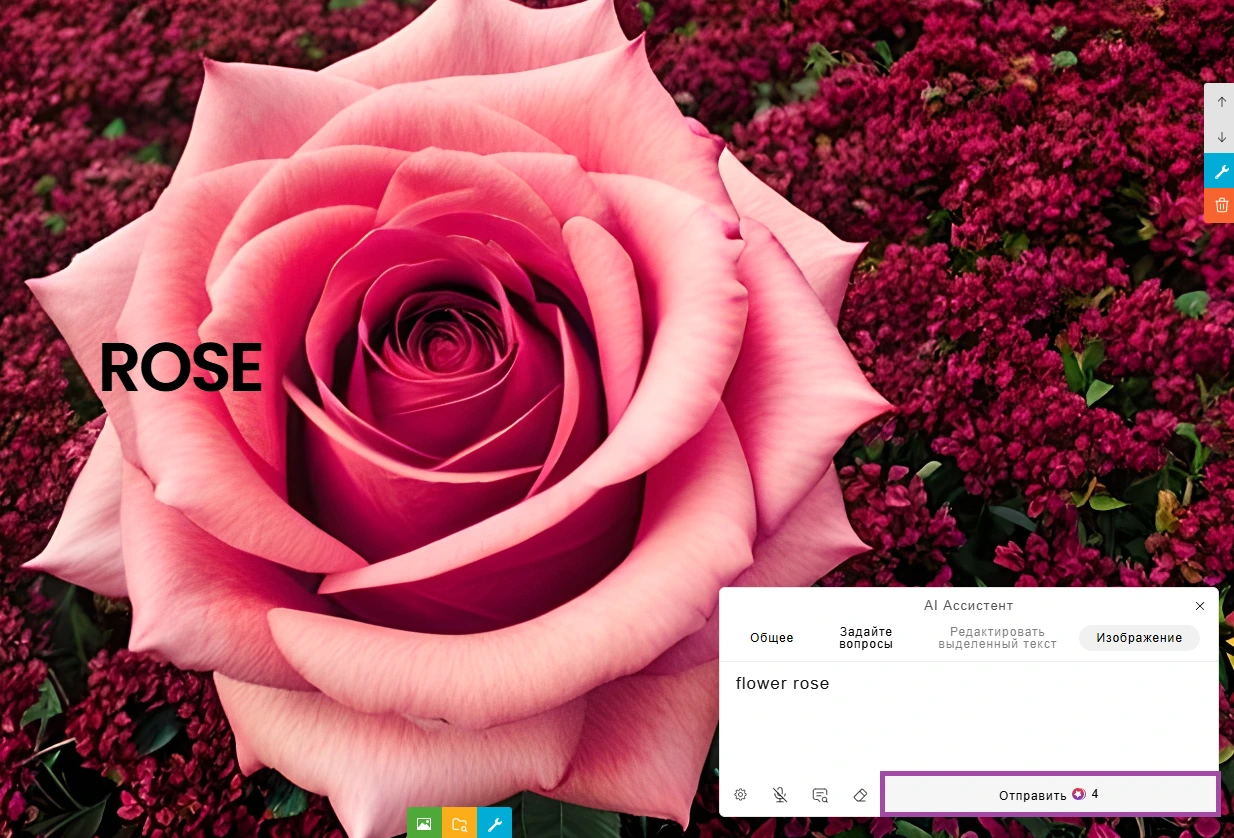The image size is (1234, 838).
Task: Close the AI Ассистент panel
Action: point(1200,606)
